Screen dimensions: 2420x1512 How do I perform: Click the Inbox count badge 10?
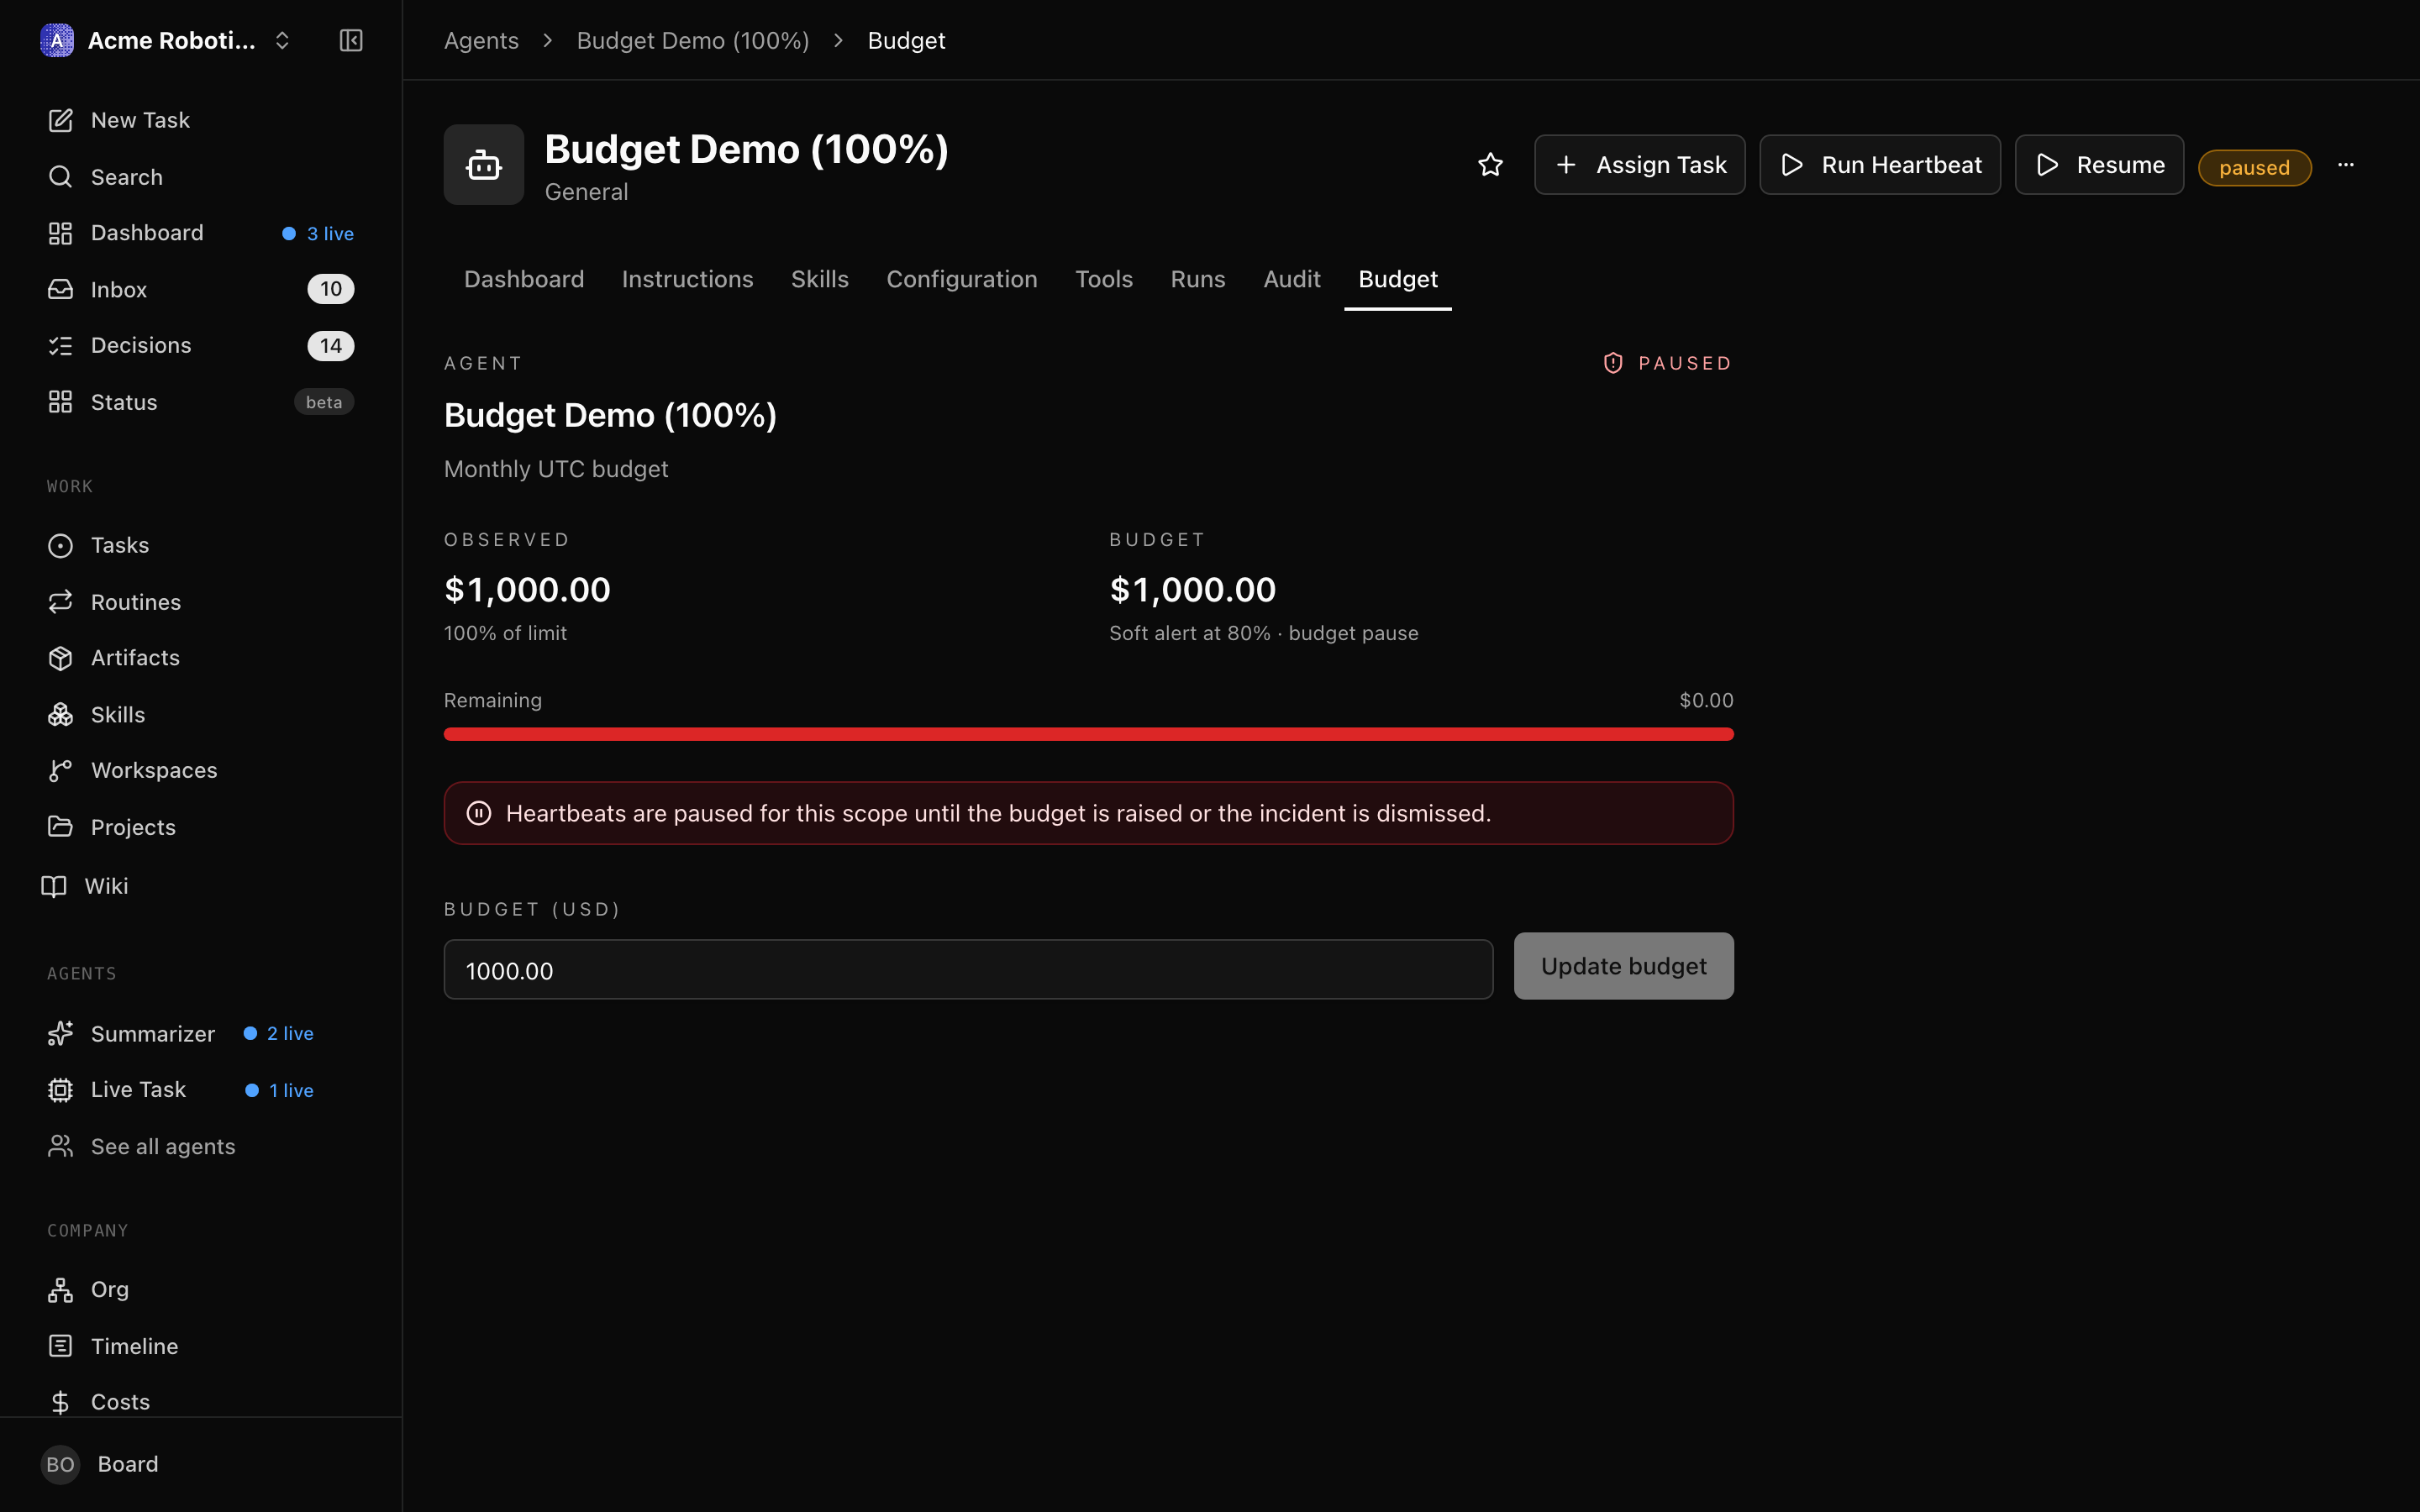click(331, 289)
